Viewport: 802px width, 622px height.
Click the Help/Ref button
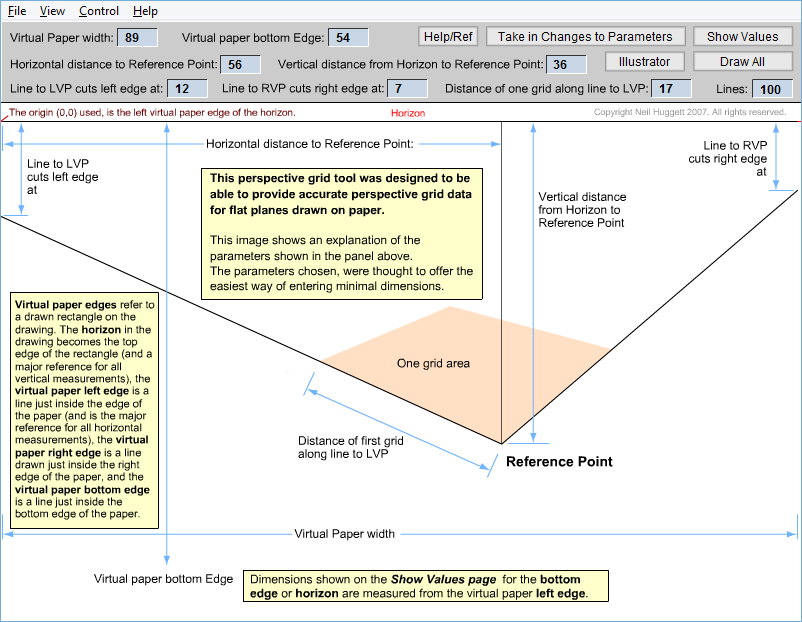click(x=448, y=37)
